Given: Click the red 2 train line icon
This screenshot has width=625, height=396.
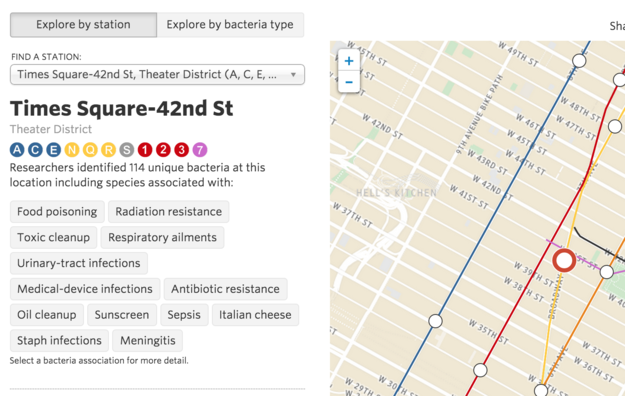Looking at the screenshot, I should (x=163, y=150).
